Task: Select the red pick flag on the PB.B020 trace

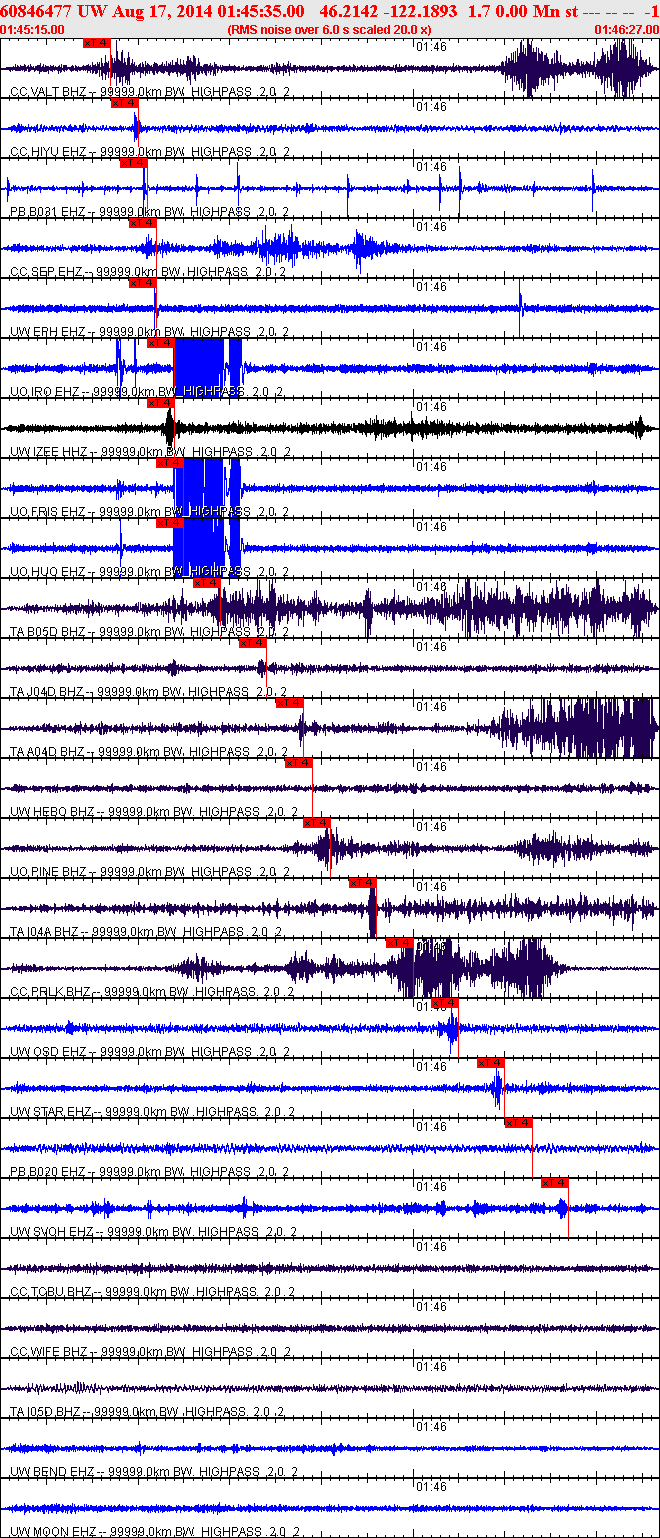Action: (x=518, y=1123)
